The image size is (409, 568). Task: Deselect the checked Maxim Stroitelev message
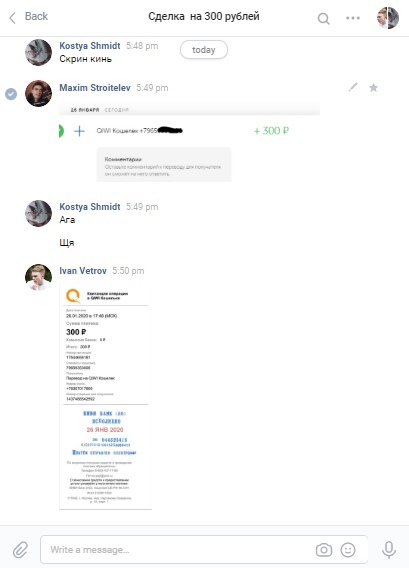11,94
